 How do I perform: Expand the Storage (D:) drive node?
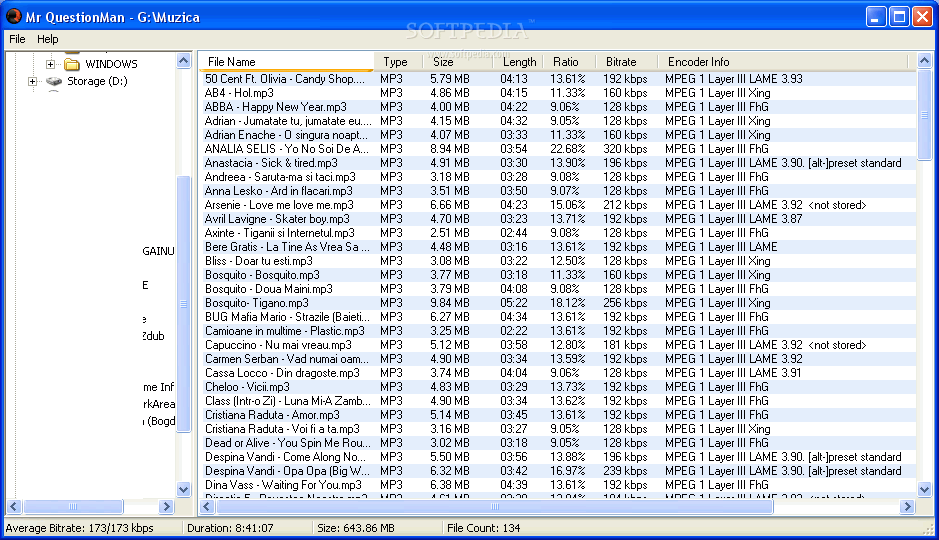(32, 81)
